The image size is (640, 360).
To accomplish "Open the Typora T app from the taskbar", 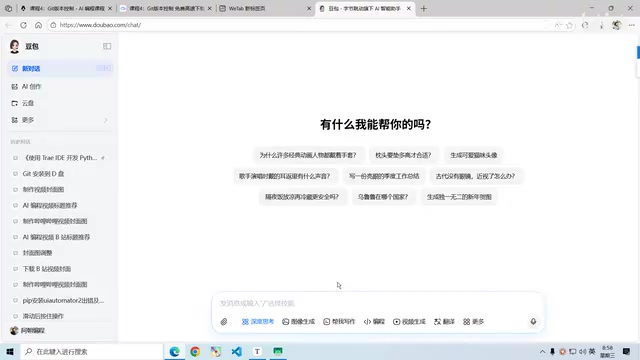I will (x=257, y=351).
